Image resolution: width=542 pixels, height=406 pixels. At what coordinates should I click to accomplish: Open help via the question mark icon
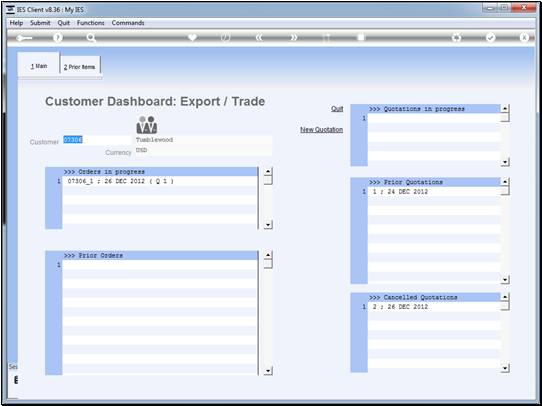click(x=58, y=38)
